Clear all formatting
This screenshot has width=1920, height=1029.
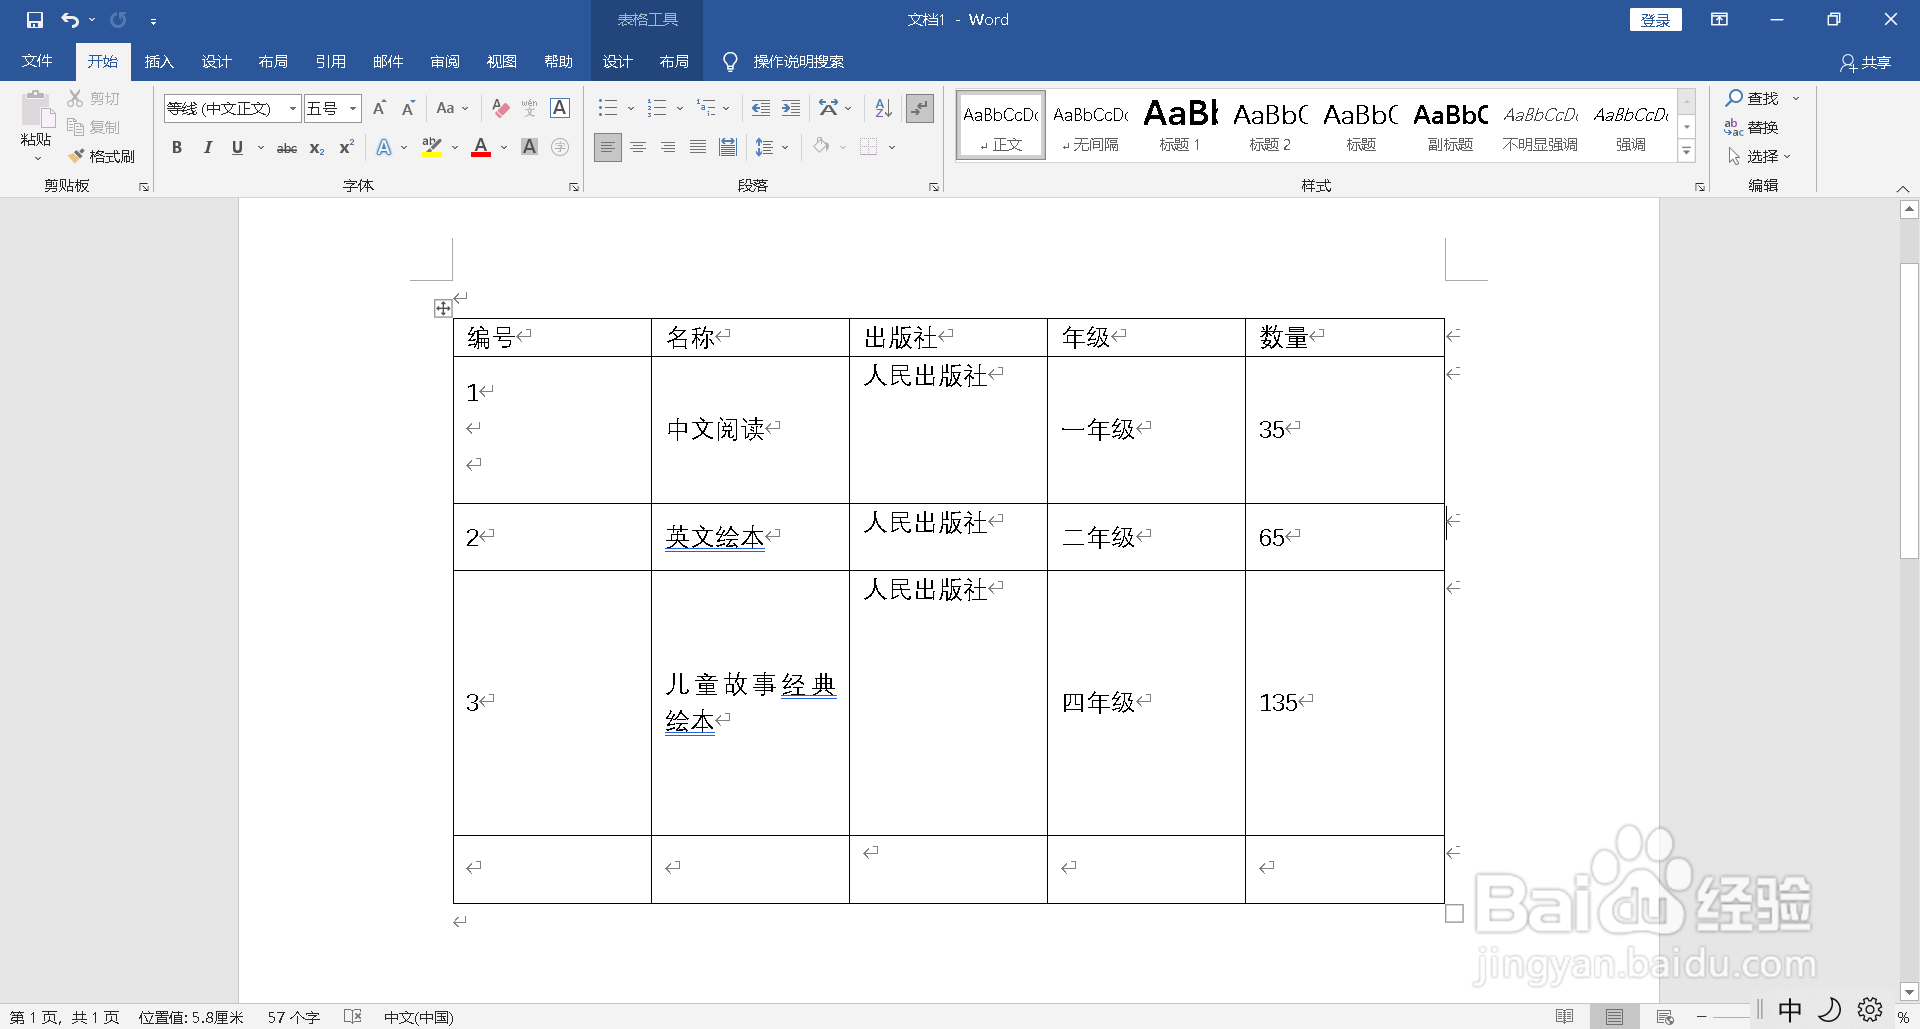tap(500, 108)
